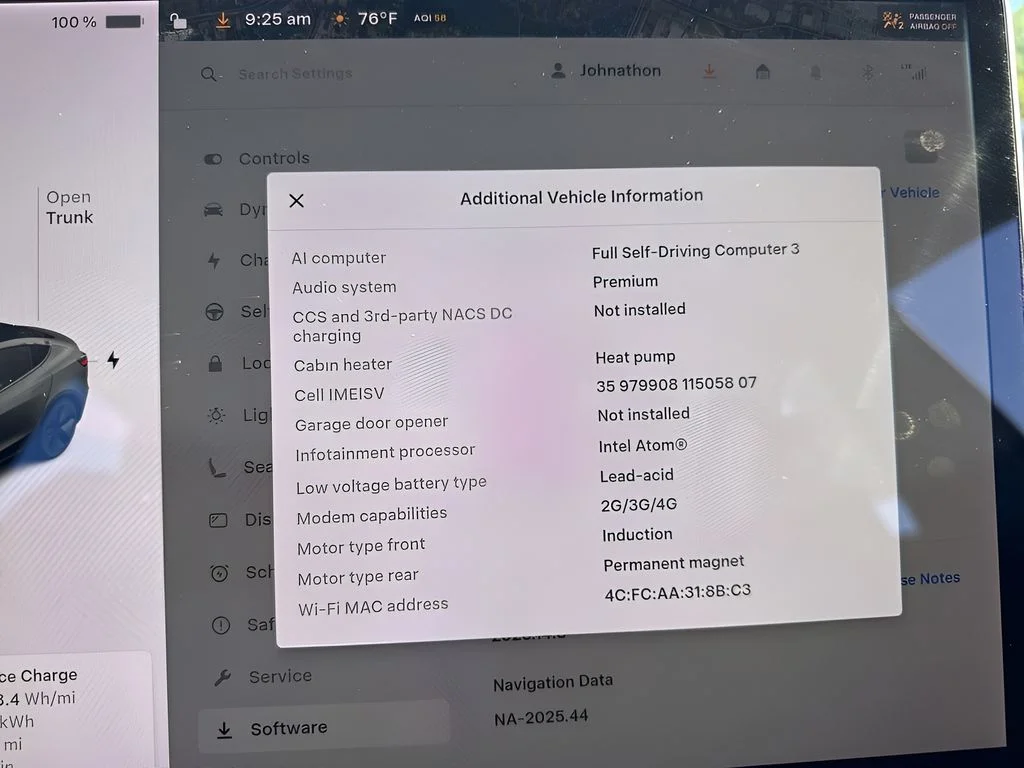Image resolution: width=1024 pixels, height=768 pixels.
Task: Tap the lock icon in status bar
Action: 178,21
